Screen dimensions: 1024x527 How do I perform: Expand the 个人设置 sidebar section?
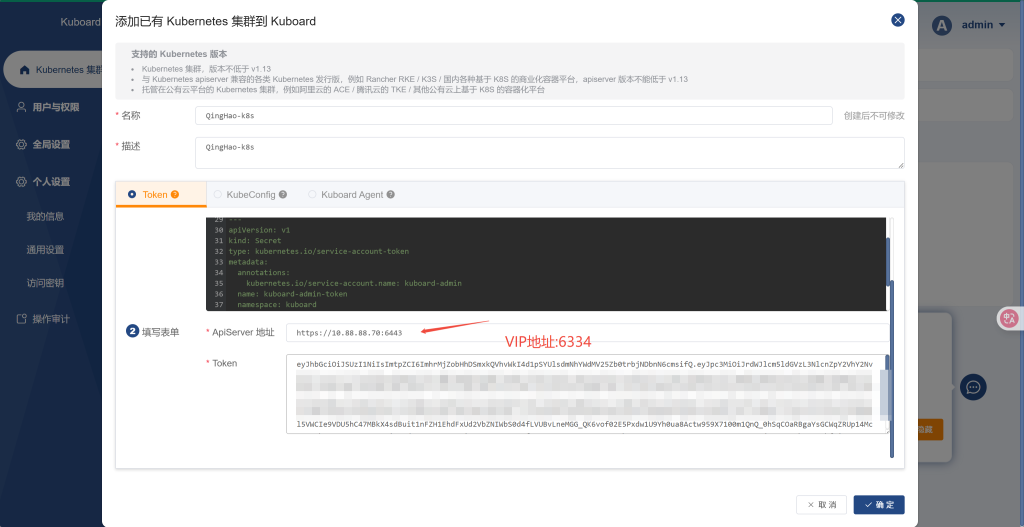(x=50, y=182)
